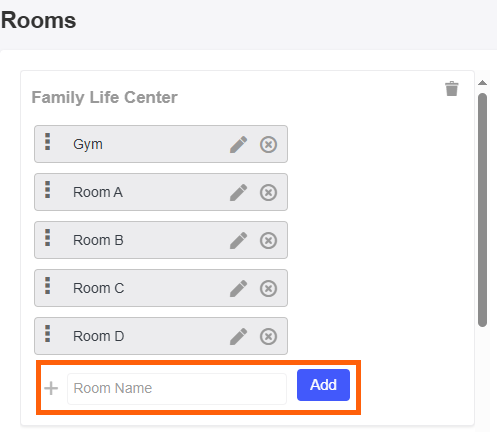Edit the Room B name
Screen dimensions: 497x432
pyautogui.click(x=239, y=240)
